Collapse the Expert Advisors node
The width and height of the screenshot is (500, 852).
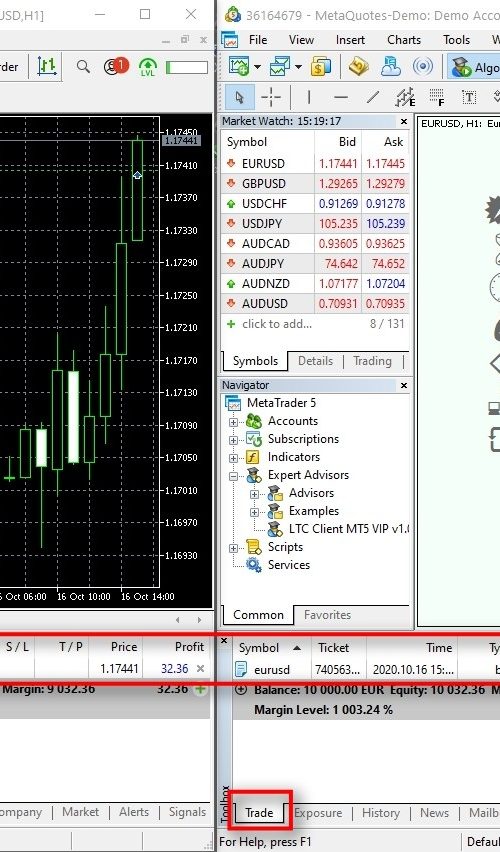233,476
